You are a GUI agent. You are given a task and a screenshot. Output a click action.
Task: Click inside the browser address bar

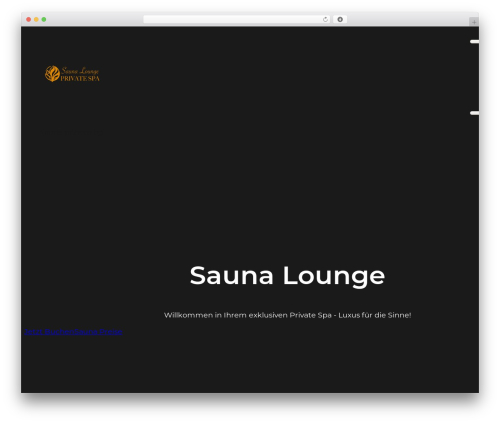coord(237,20)
